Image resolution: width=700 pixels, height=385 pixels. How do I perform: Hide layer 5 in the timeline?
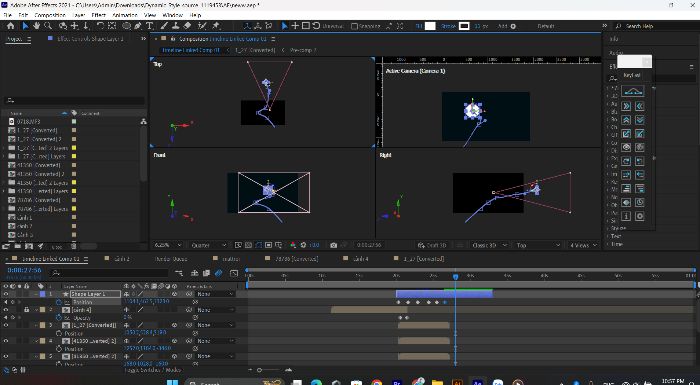pyautogui.click(x=6, y=356)
